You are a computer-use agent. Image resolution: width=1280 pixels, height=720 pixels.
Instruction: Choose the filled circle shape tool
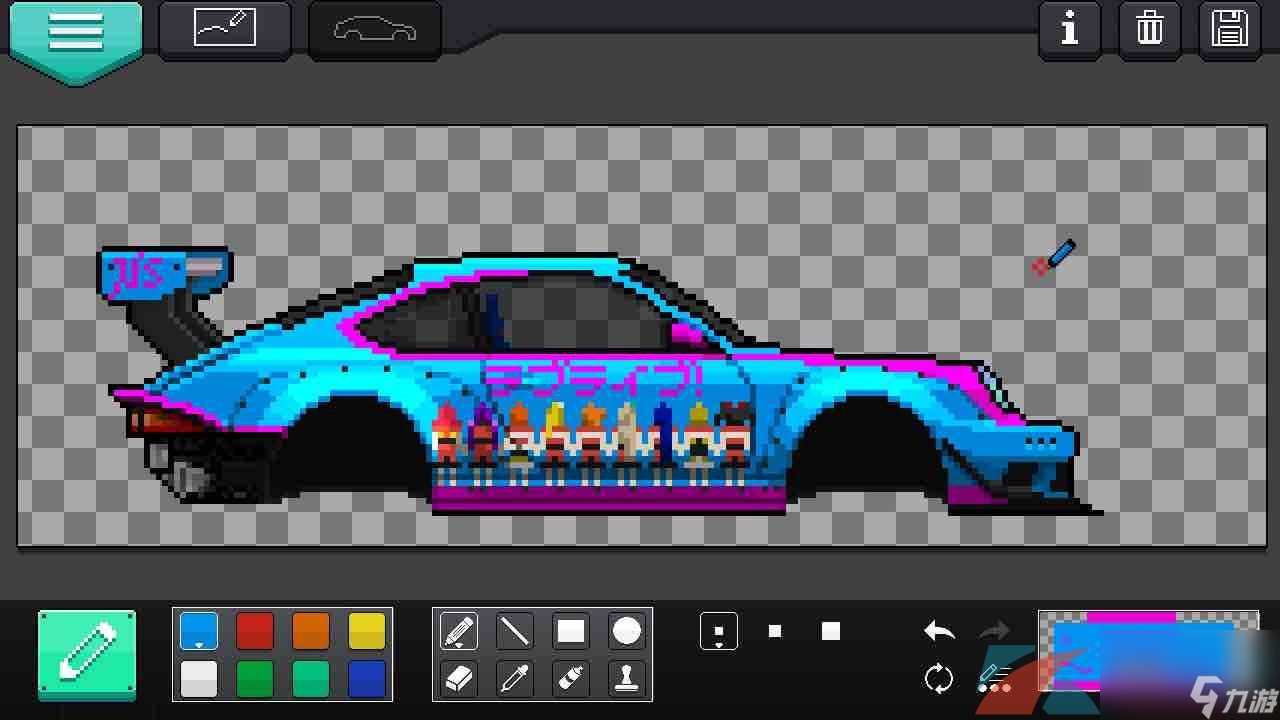point(627,632)
